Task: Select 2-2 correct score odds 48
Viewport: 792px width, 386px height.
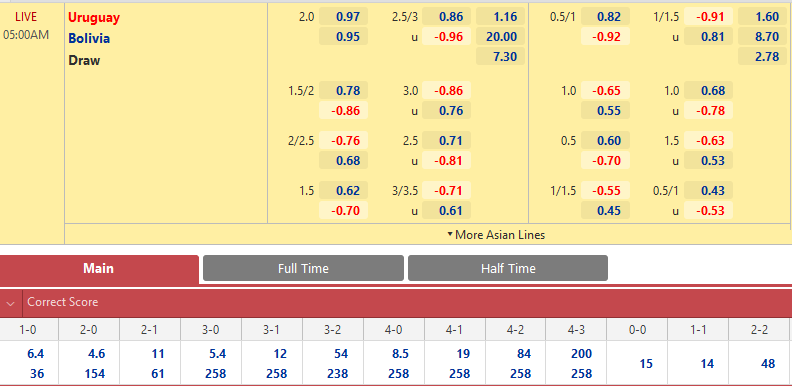Action: tap(760, 363)
